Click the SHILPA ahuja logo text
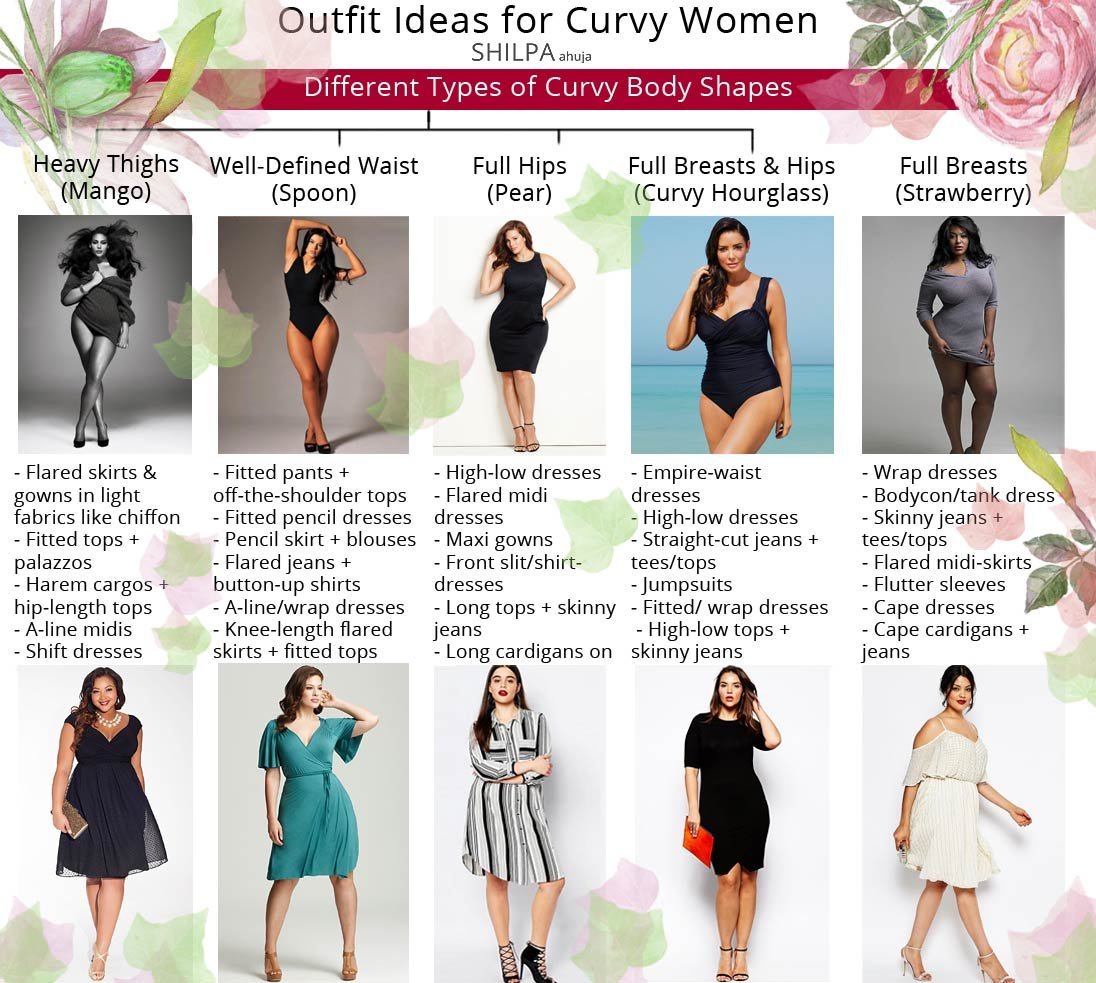The width and height of the screenshot is (1096, 983). coord(531,53)
